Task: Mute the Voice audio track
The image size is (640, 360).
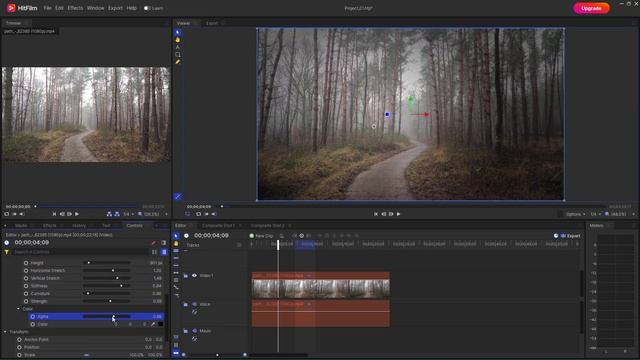Action: (x=194, y=304)
